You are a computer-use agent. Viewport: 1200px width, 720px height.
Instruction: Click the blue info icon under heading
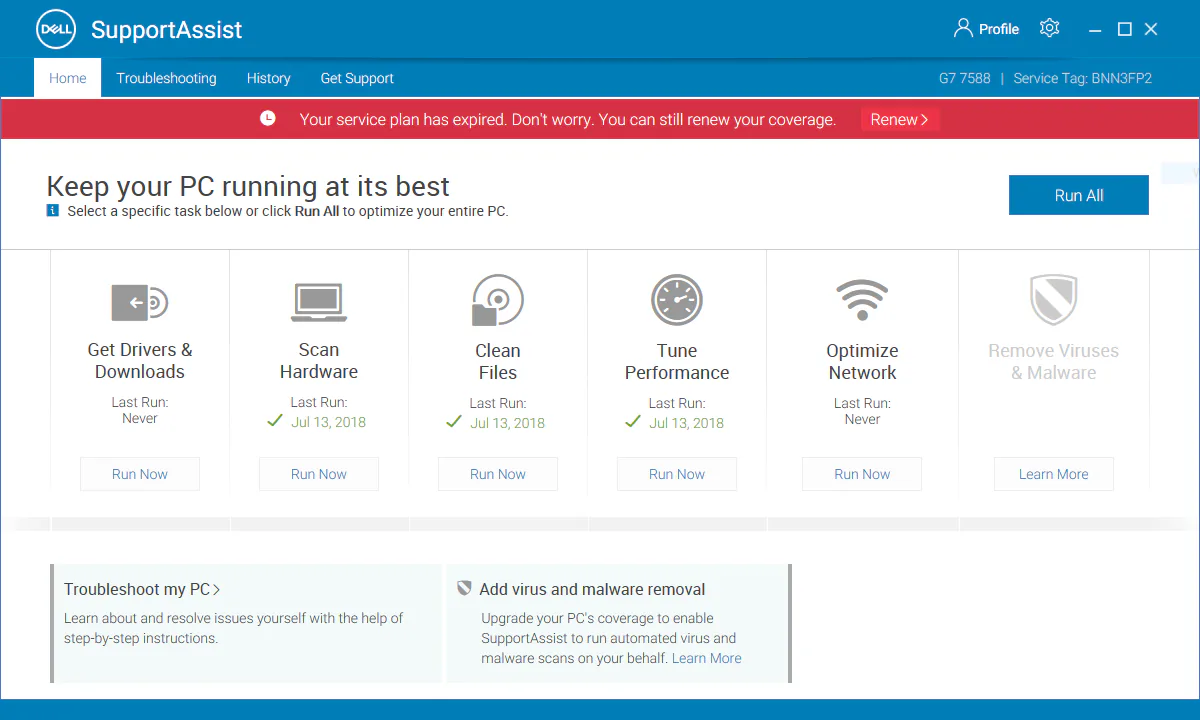(53, 211)
